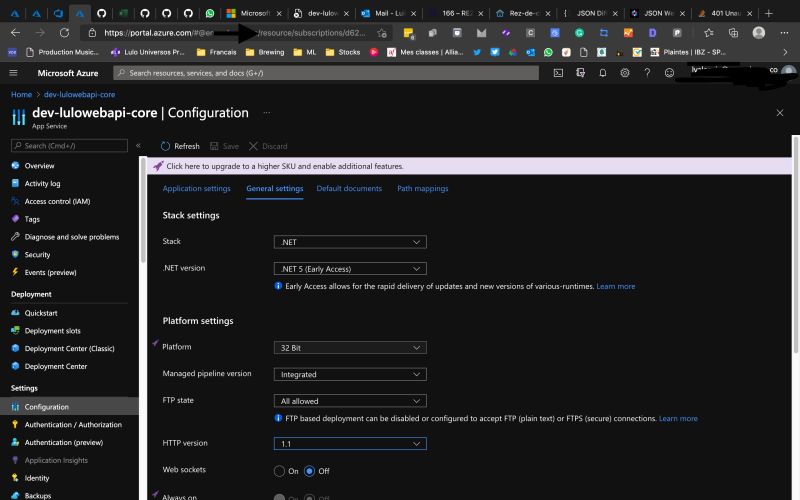Open the Managed pipeline version dropdown
800x500 pixels.
(350, 374)
